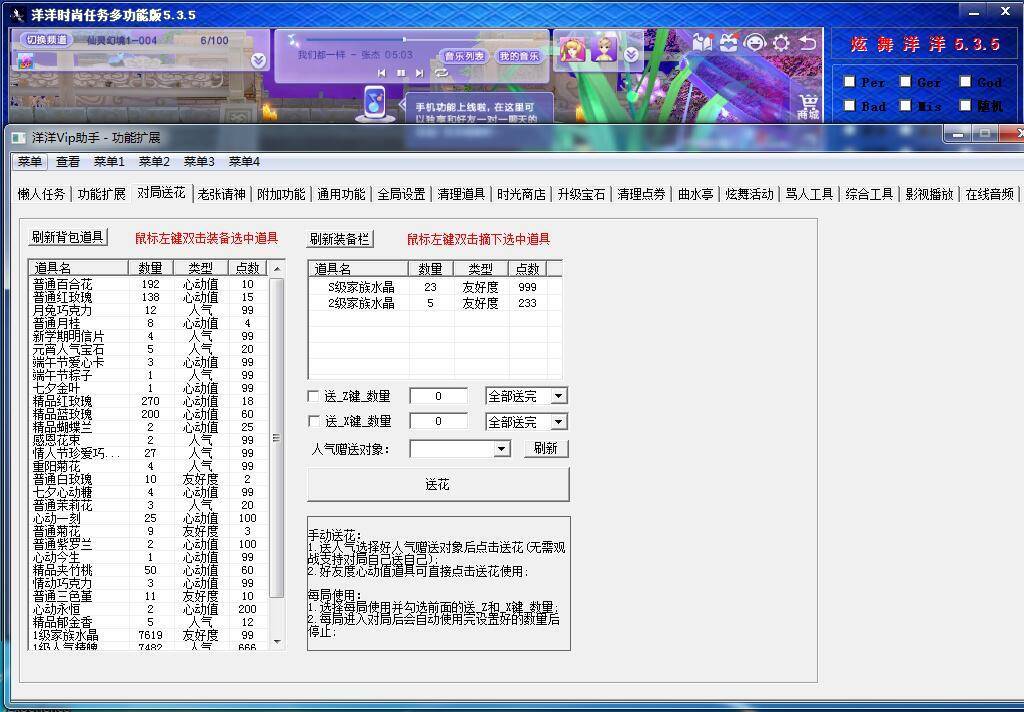Open the book guide icon in game bar

702,43
